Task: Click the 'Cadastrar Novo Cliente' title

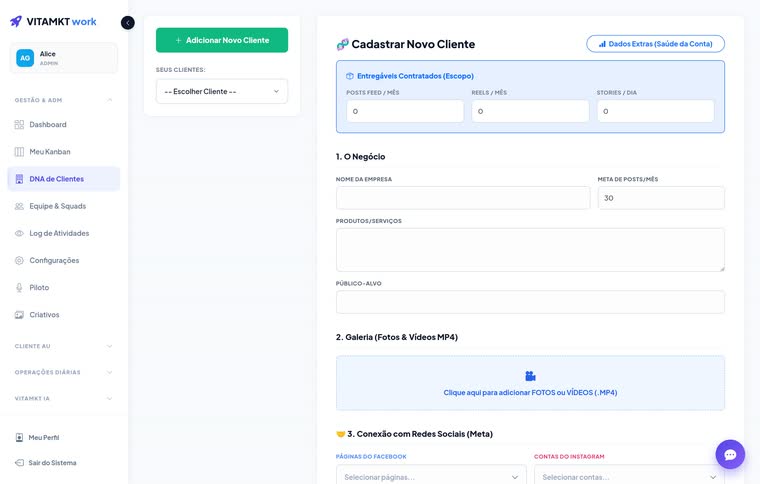Action: [x=413, y=44]
